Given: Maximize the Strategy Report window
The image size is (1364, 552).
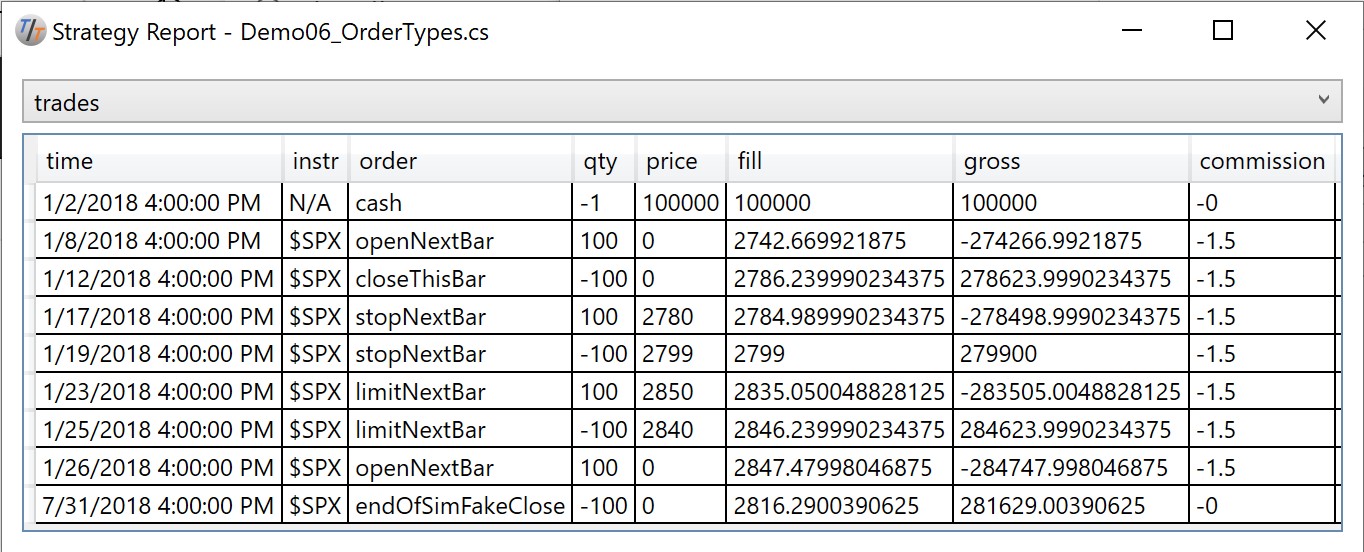Looking at the screenshot, I should tap(1222, 31).
